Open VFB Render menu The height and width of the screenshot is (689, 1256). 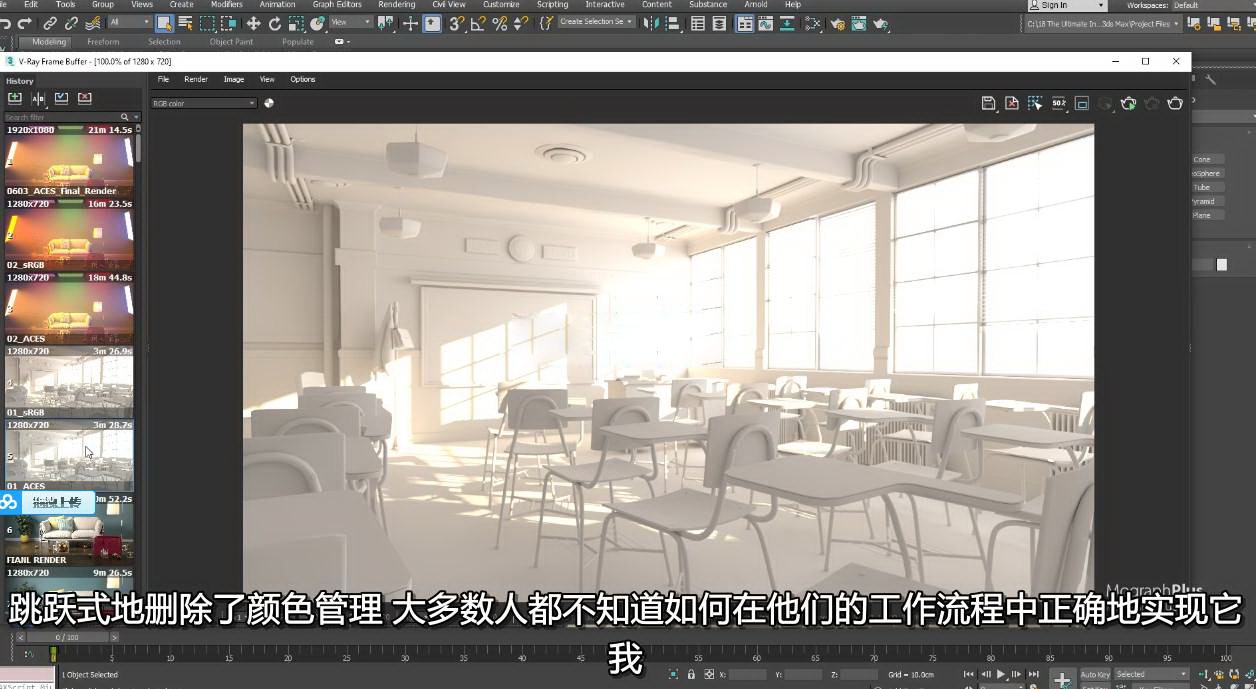point(196,79)
